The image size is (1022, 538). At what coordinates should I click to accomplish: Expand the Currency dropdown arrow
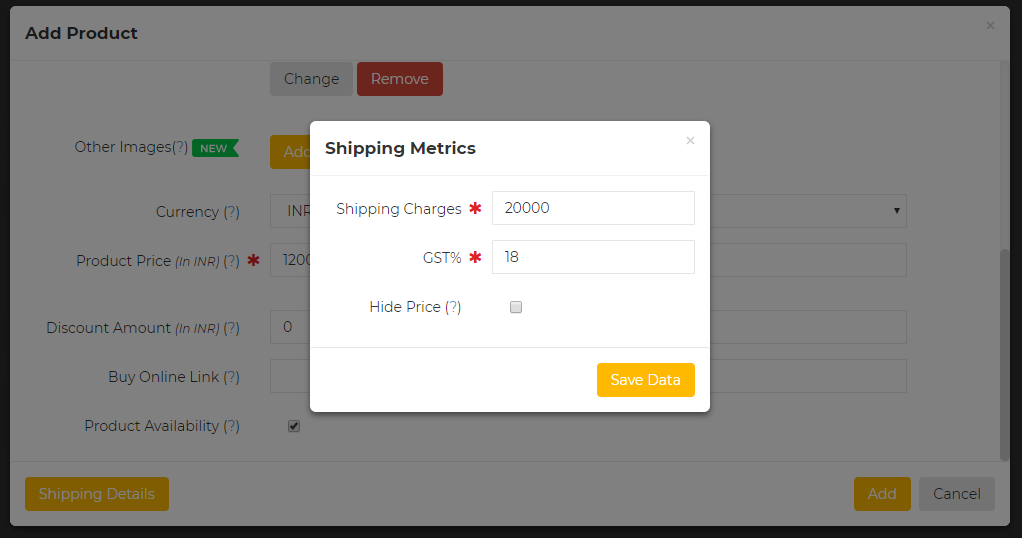(x=897, y=211)
